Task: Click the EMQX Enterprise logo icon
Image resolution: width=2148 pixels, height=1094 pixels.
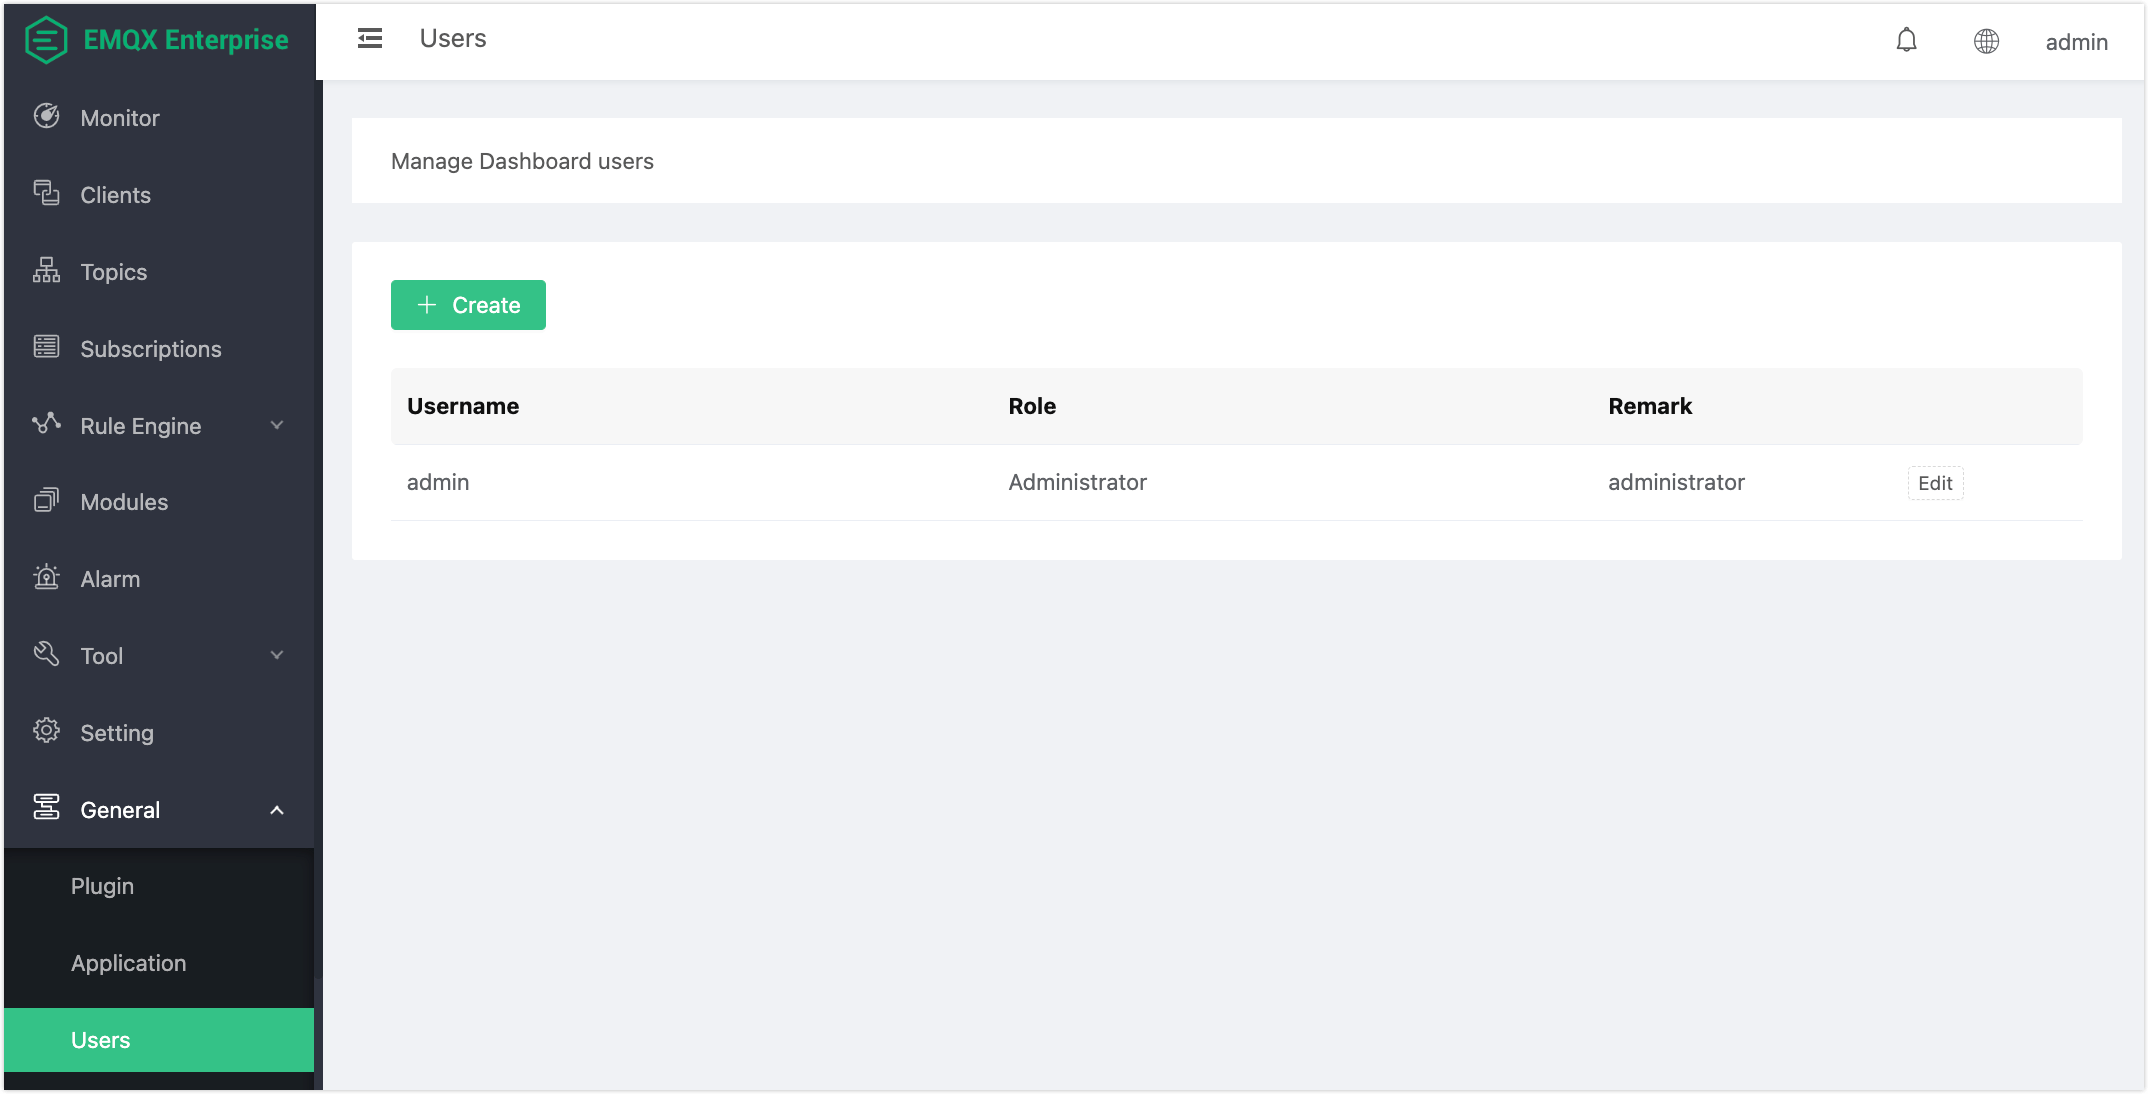Action: click(46, 40)
